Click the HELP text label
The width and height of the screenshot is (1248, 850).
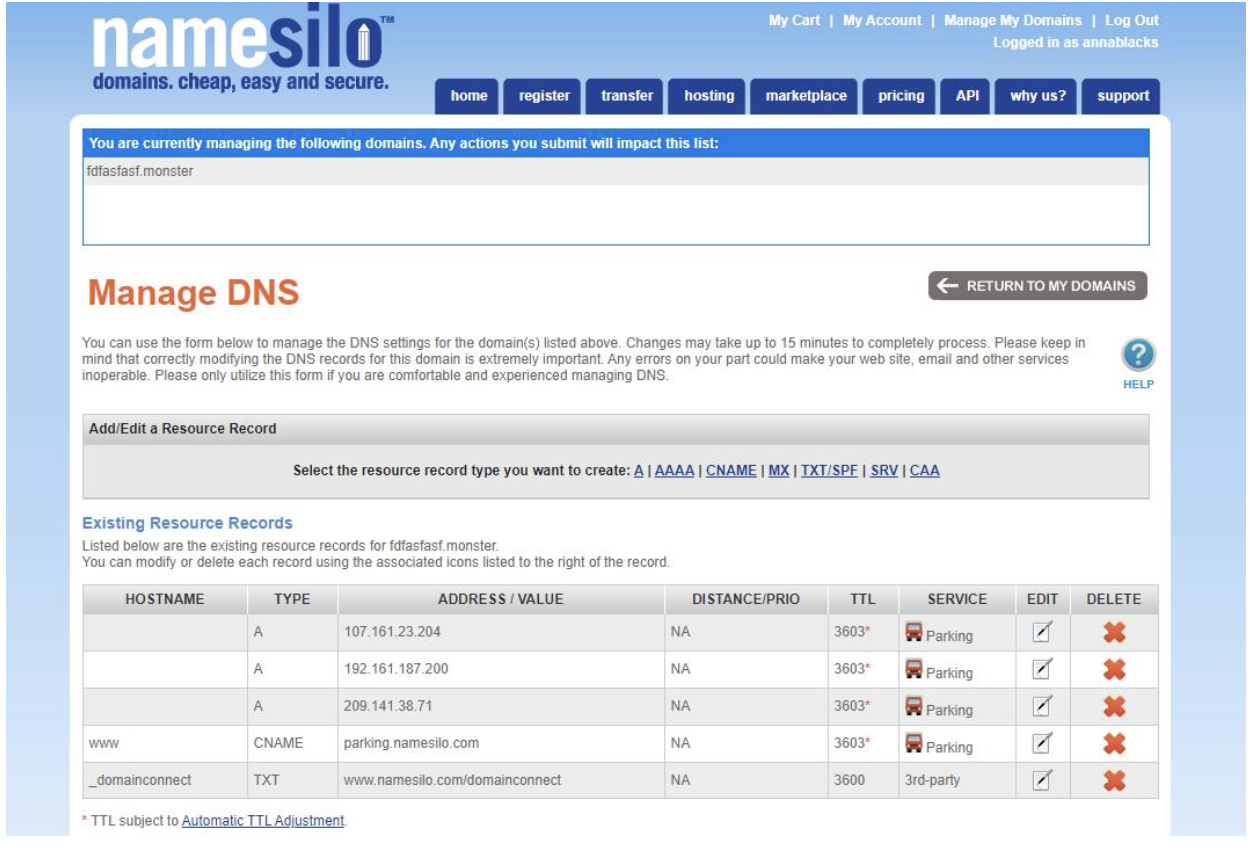coord(1138,384)
